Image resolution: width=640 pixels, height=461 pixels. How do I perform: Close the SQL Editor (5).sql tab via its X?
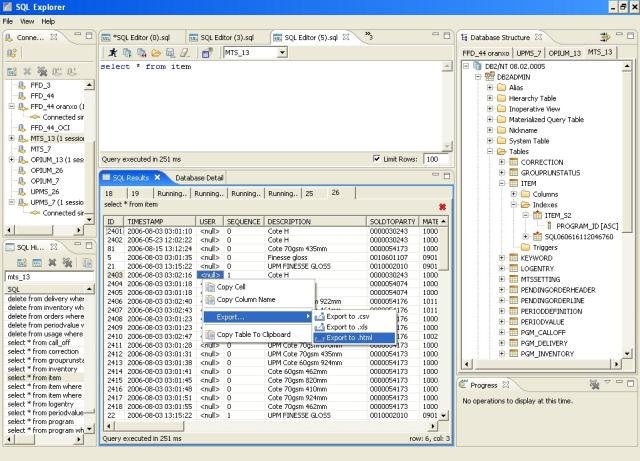[x=346, y=37]
